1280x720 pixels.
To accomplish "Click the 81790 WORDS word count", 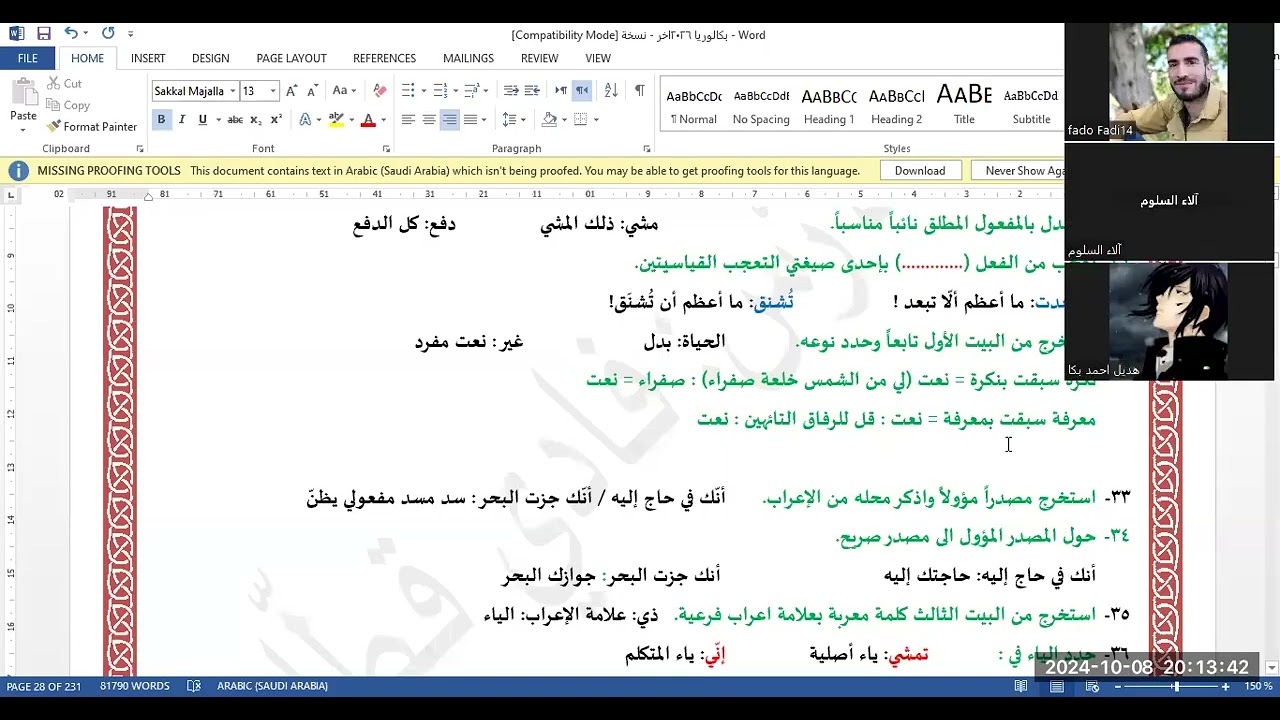I will [x=135, y=686].
